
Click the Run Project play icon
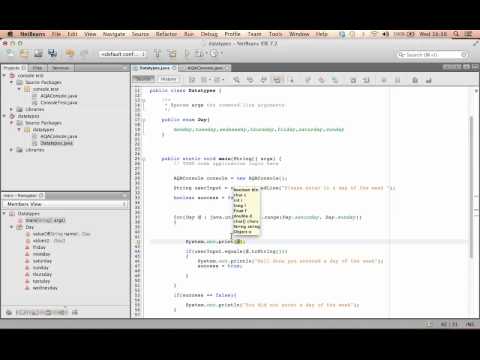tap(187, 53)
